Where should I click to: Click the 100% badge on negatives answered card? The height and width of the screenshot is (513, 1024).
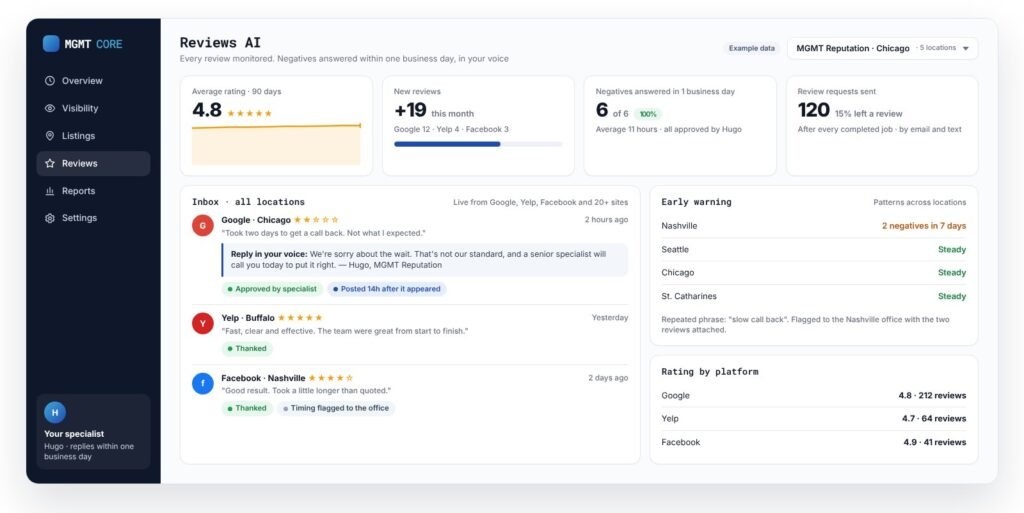(x=648, y=114)
